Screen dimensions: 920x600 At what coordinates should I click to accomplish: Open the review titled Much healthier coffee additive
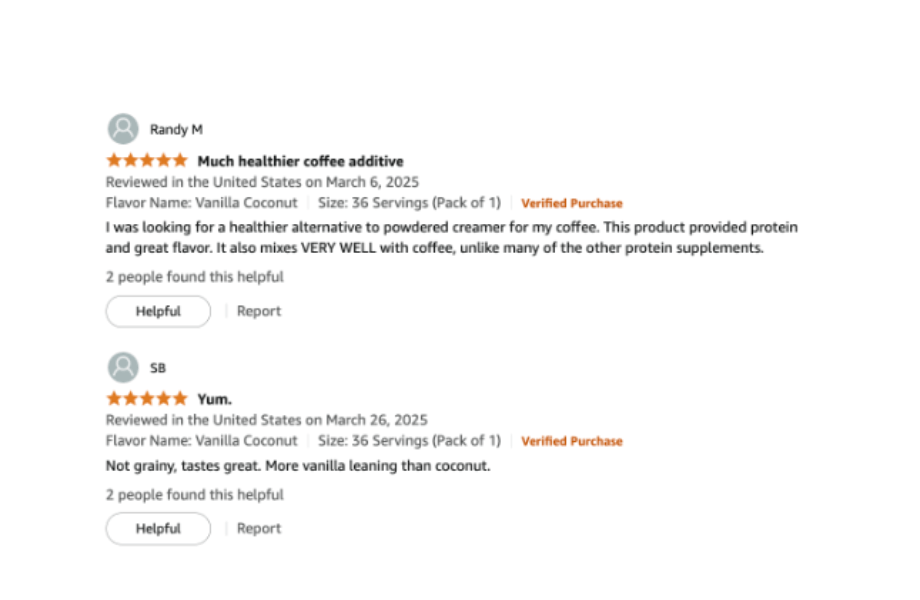pyautogui.click(x=301, y=160)
